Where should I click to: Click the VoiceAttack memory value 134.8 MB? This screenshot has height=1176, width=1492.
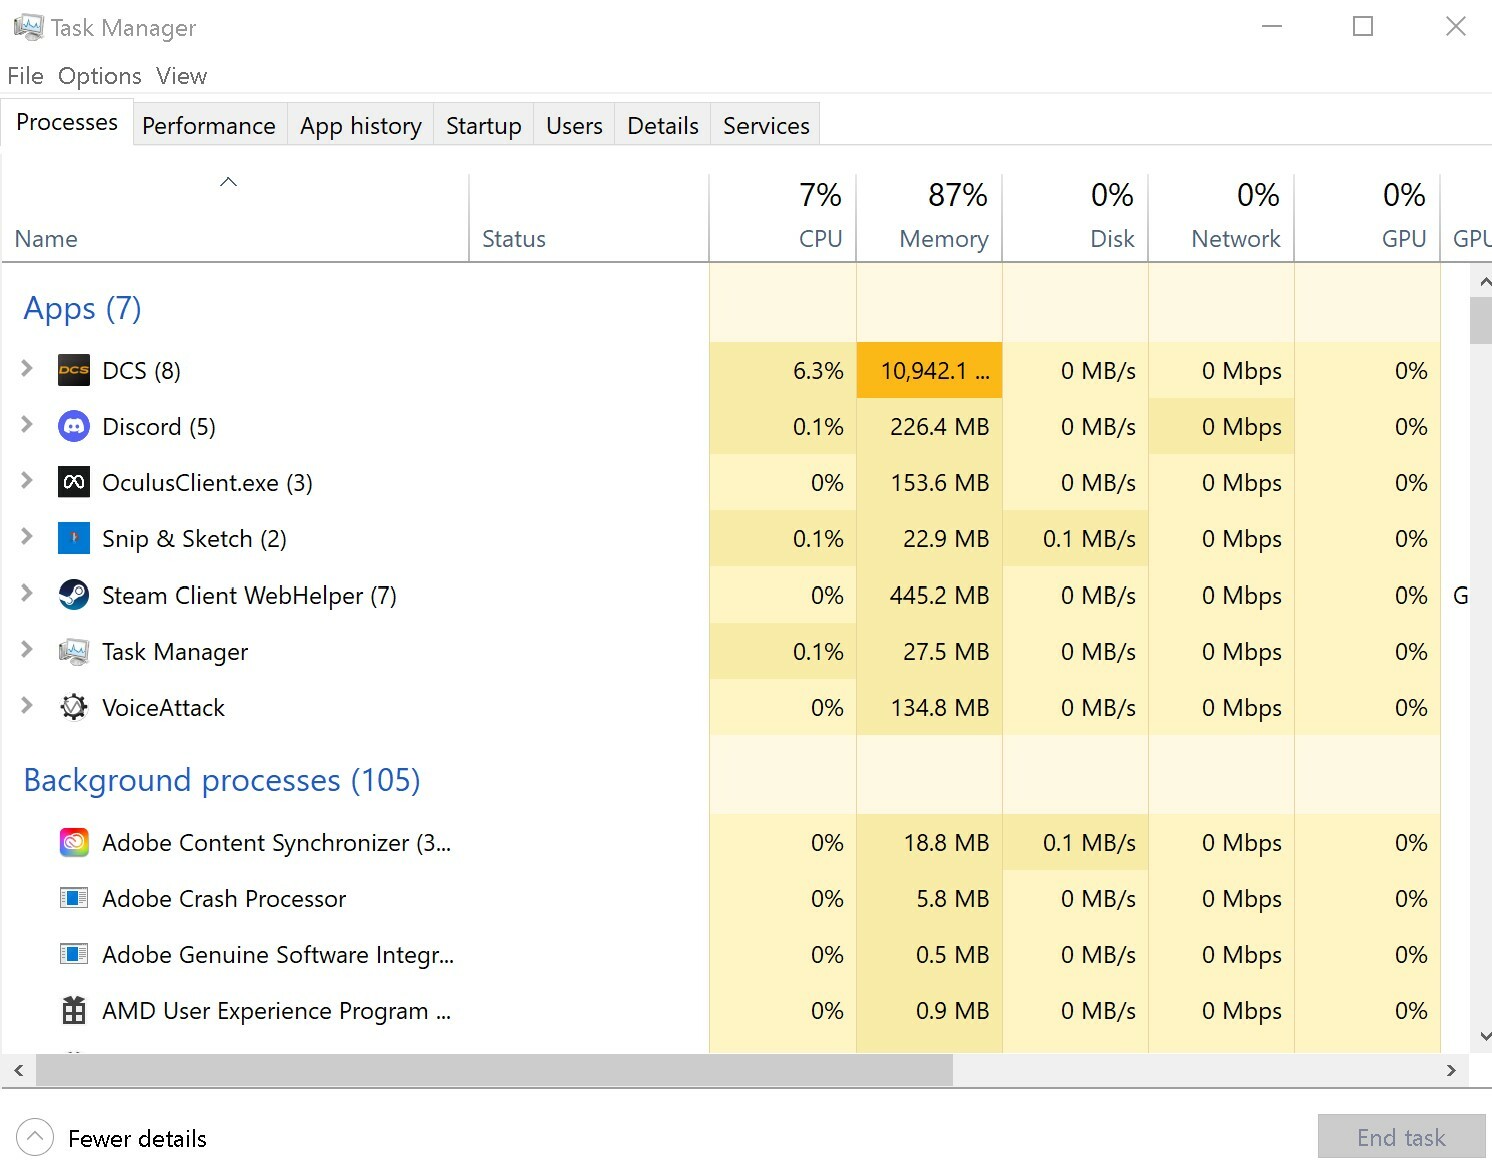pyautogui.click(x=939, y=708)
